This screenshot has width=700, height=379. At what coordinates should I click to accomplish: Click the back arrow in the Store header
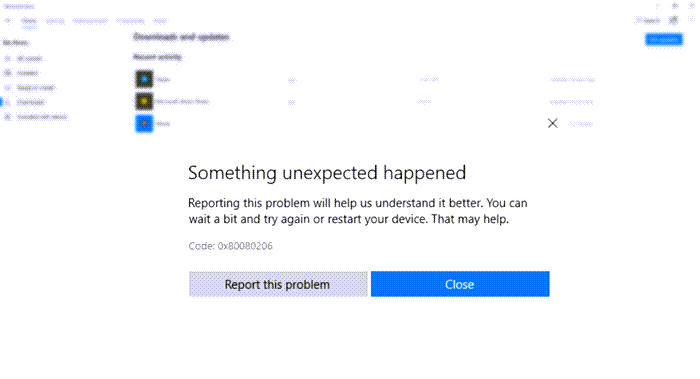point(8,21)
